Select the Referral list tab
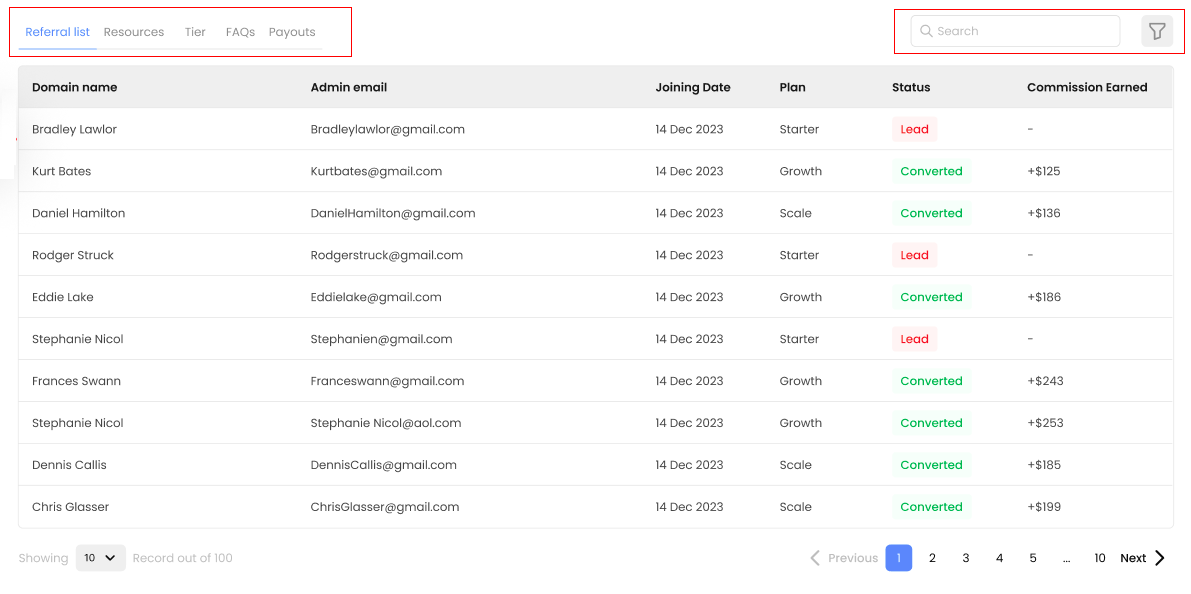Screen dimensions: 1191x594 coord(57,32)
